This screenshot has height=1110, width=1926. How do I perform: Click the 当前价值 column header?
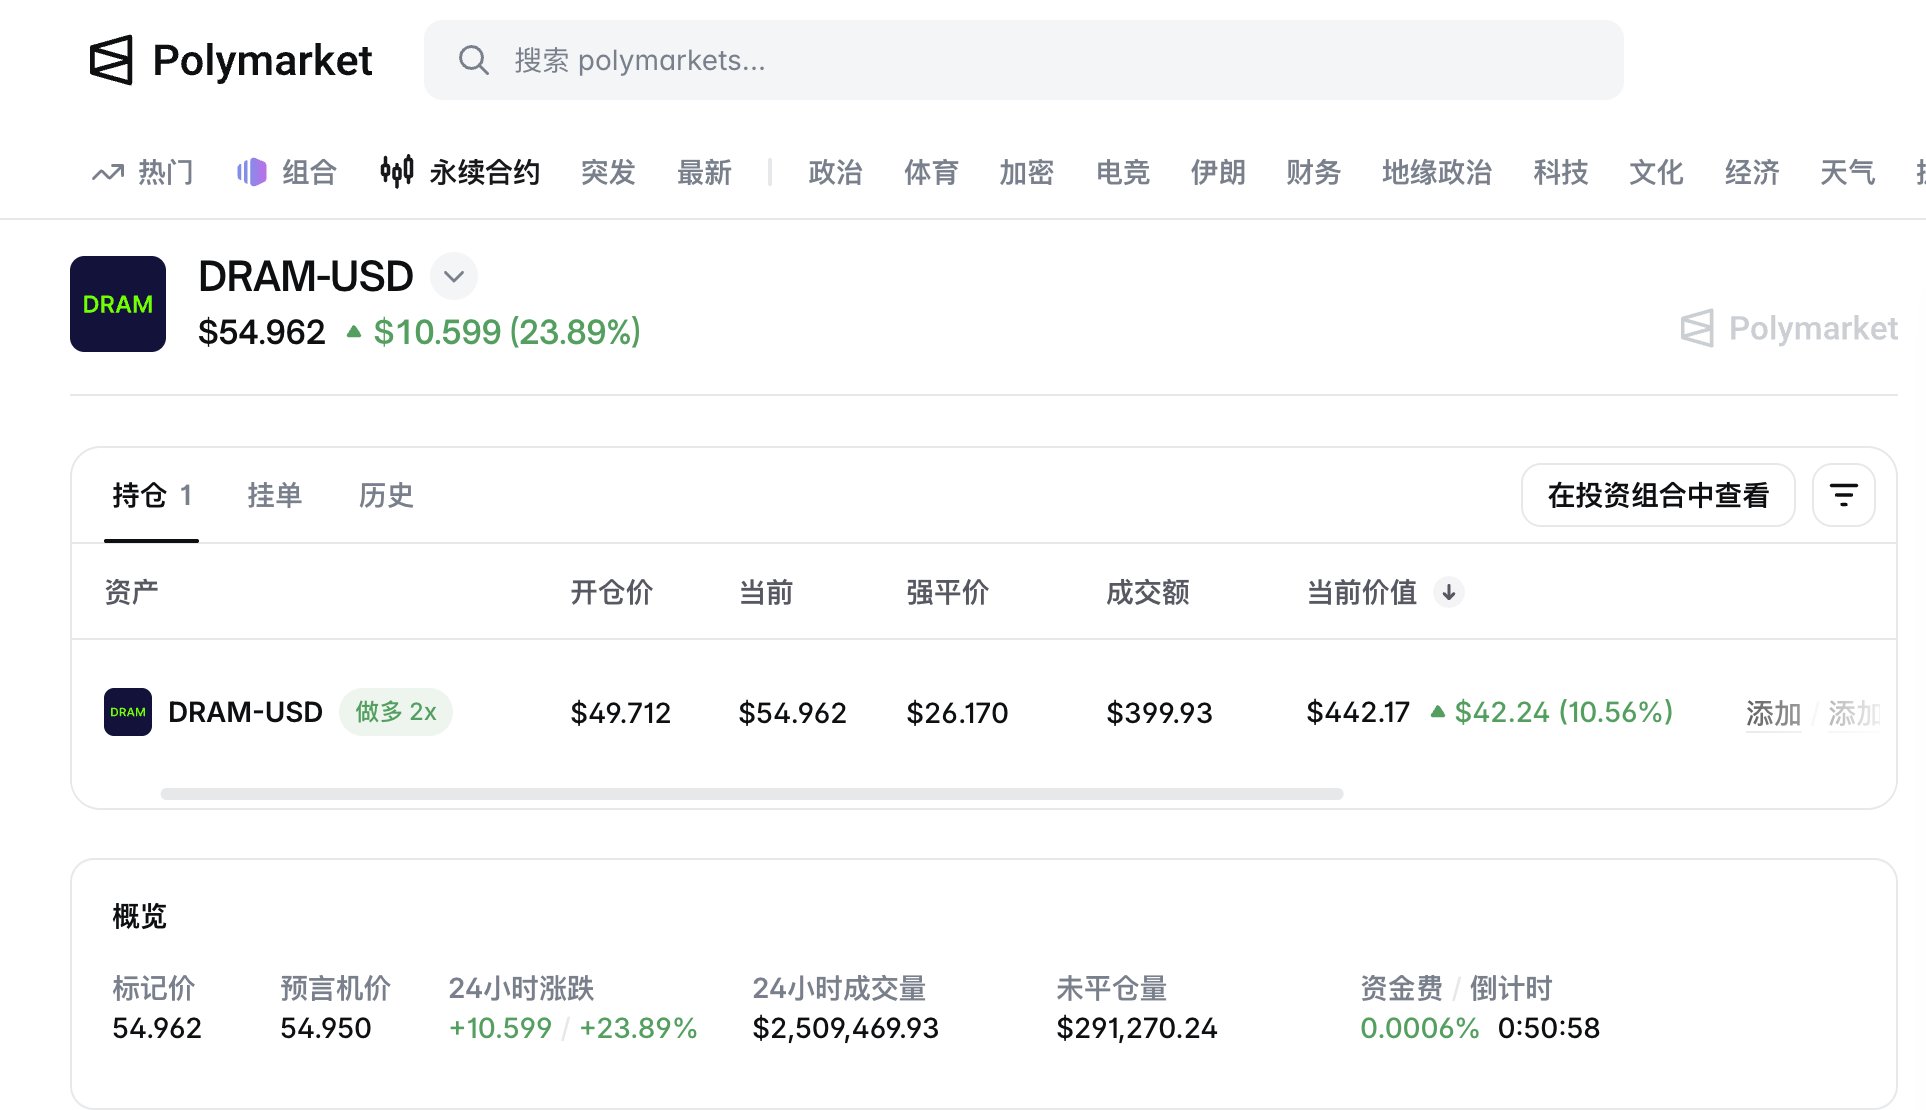[1362, 592]
